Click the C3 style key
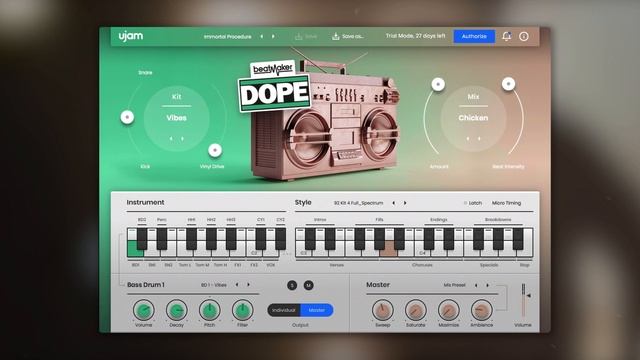Screen dimensions: 640x360 pos(303,253)
